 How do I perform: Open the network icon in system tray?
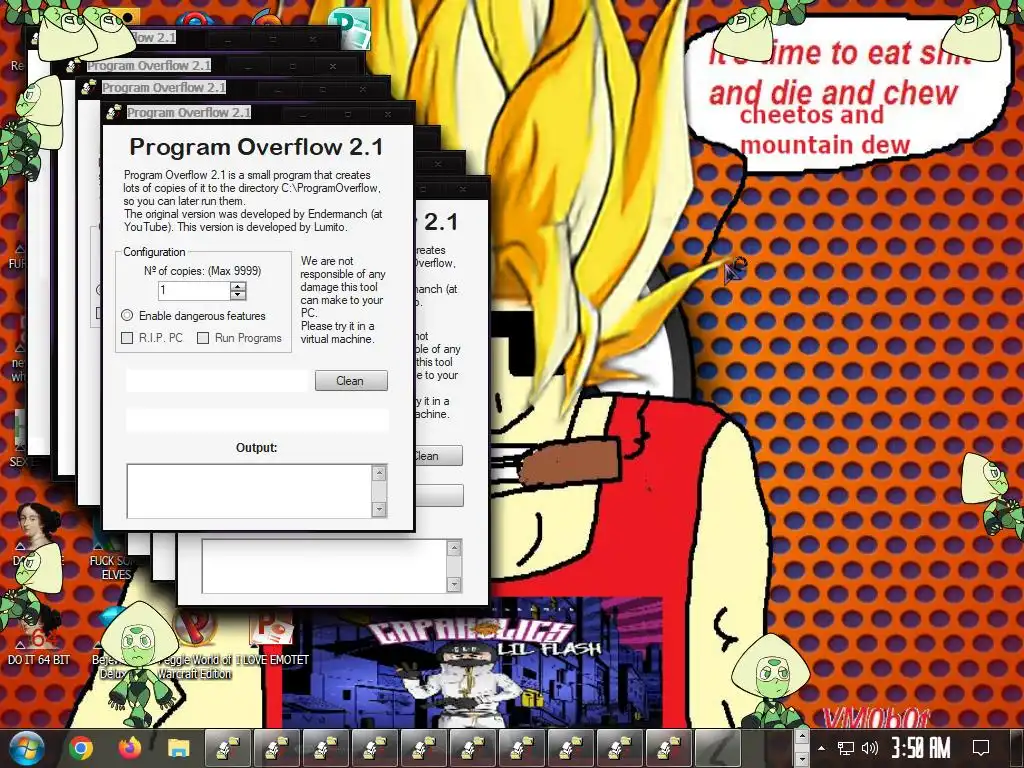click(x=846, y=748)
